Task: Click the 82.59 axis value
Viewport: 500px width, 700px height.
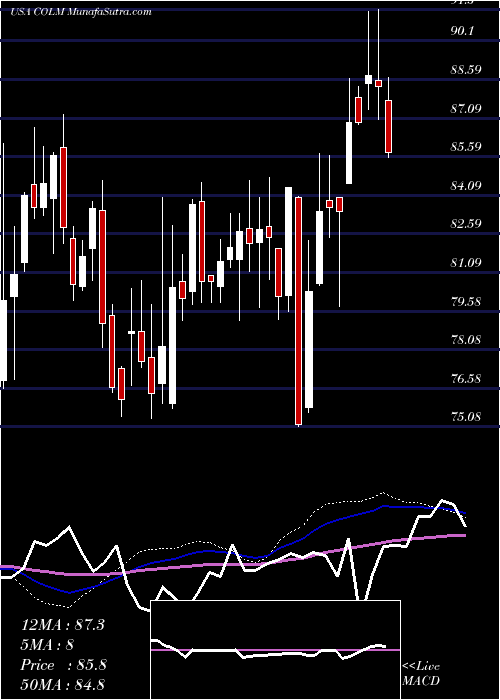Action: tap(466, 223)
